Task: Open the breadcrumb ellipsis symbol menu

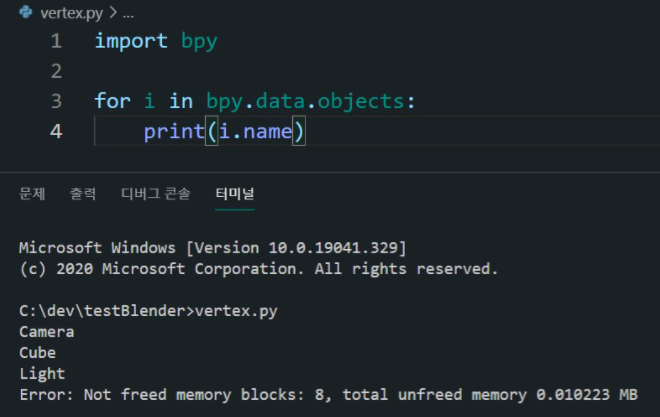Action: [128, 13]
